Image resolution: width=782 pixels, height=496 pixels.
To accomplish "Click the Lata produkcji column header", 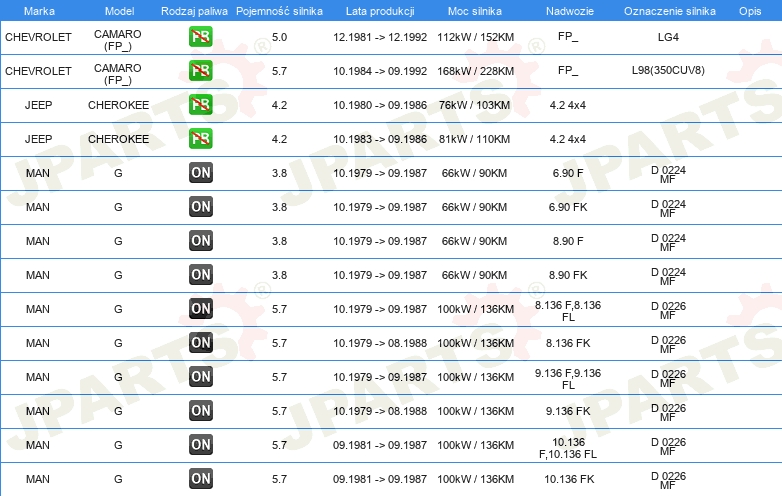I will pos(380,11).
